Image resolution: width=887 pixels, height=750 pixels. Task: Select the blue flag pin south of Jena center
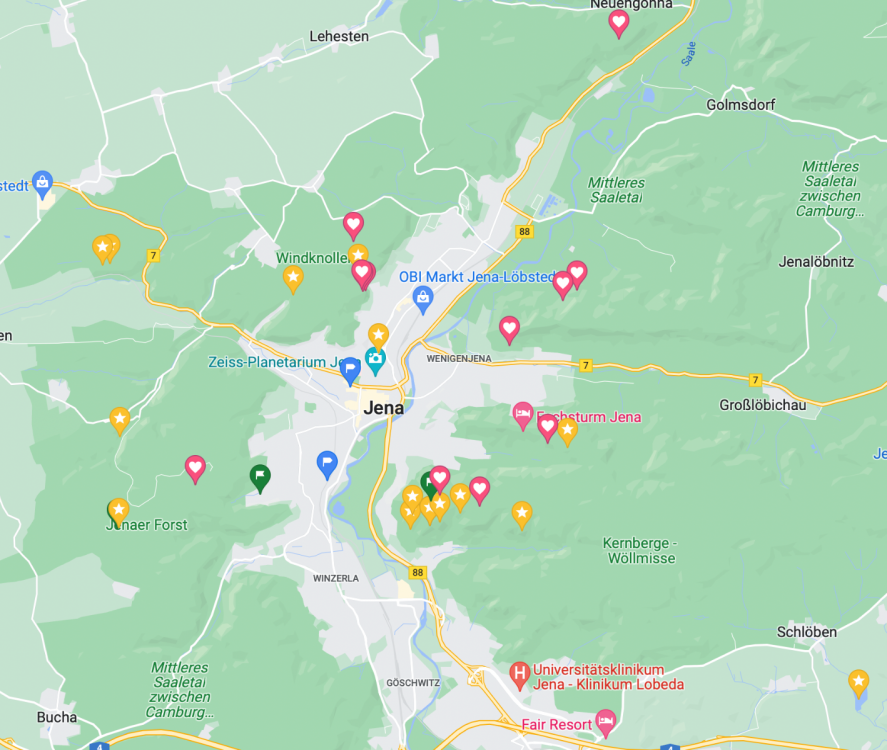[327, 464]
